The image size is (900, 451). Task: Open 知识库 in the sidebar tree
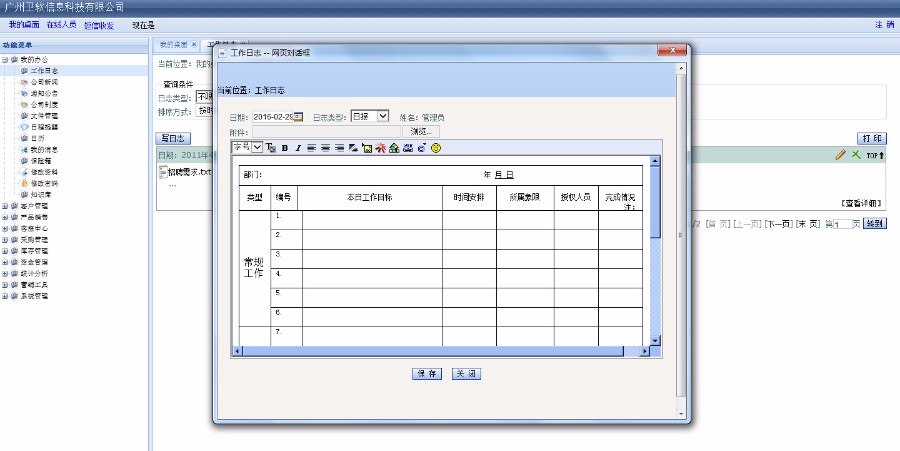pyautogui.click(x=40, y=195)
